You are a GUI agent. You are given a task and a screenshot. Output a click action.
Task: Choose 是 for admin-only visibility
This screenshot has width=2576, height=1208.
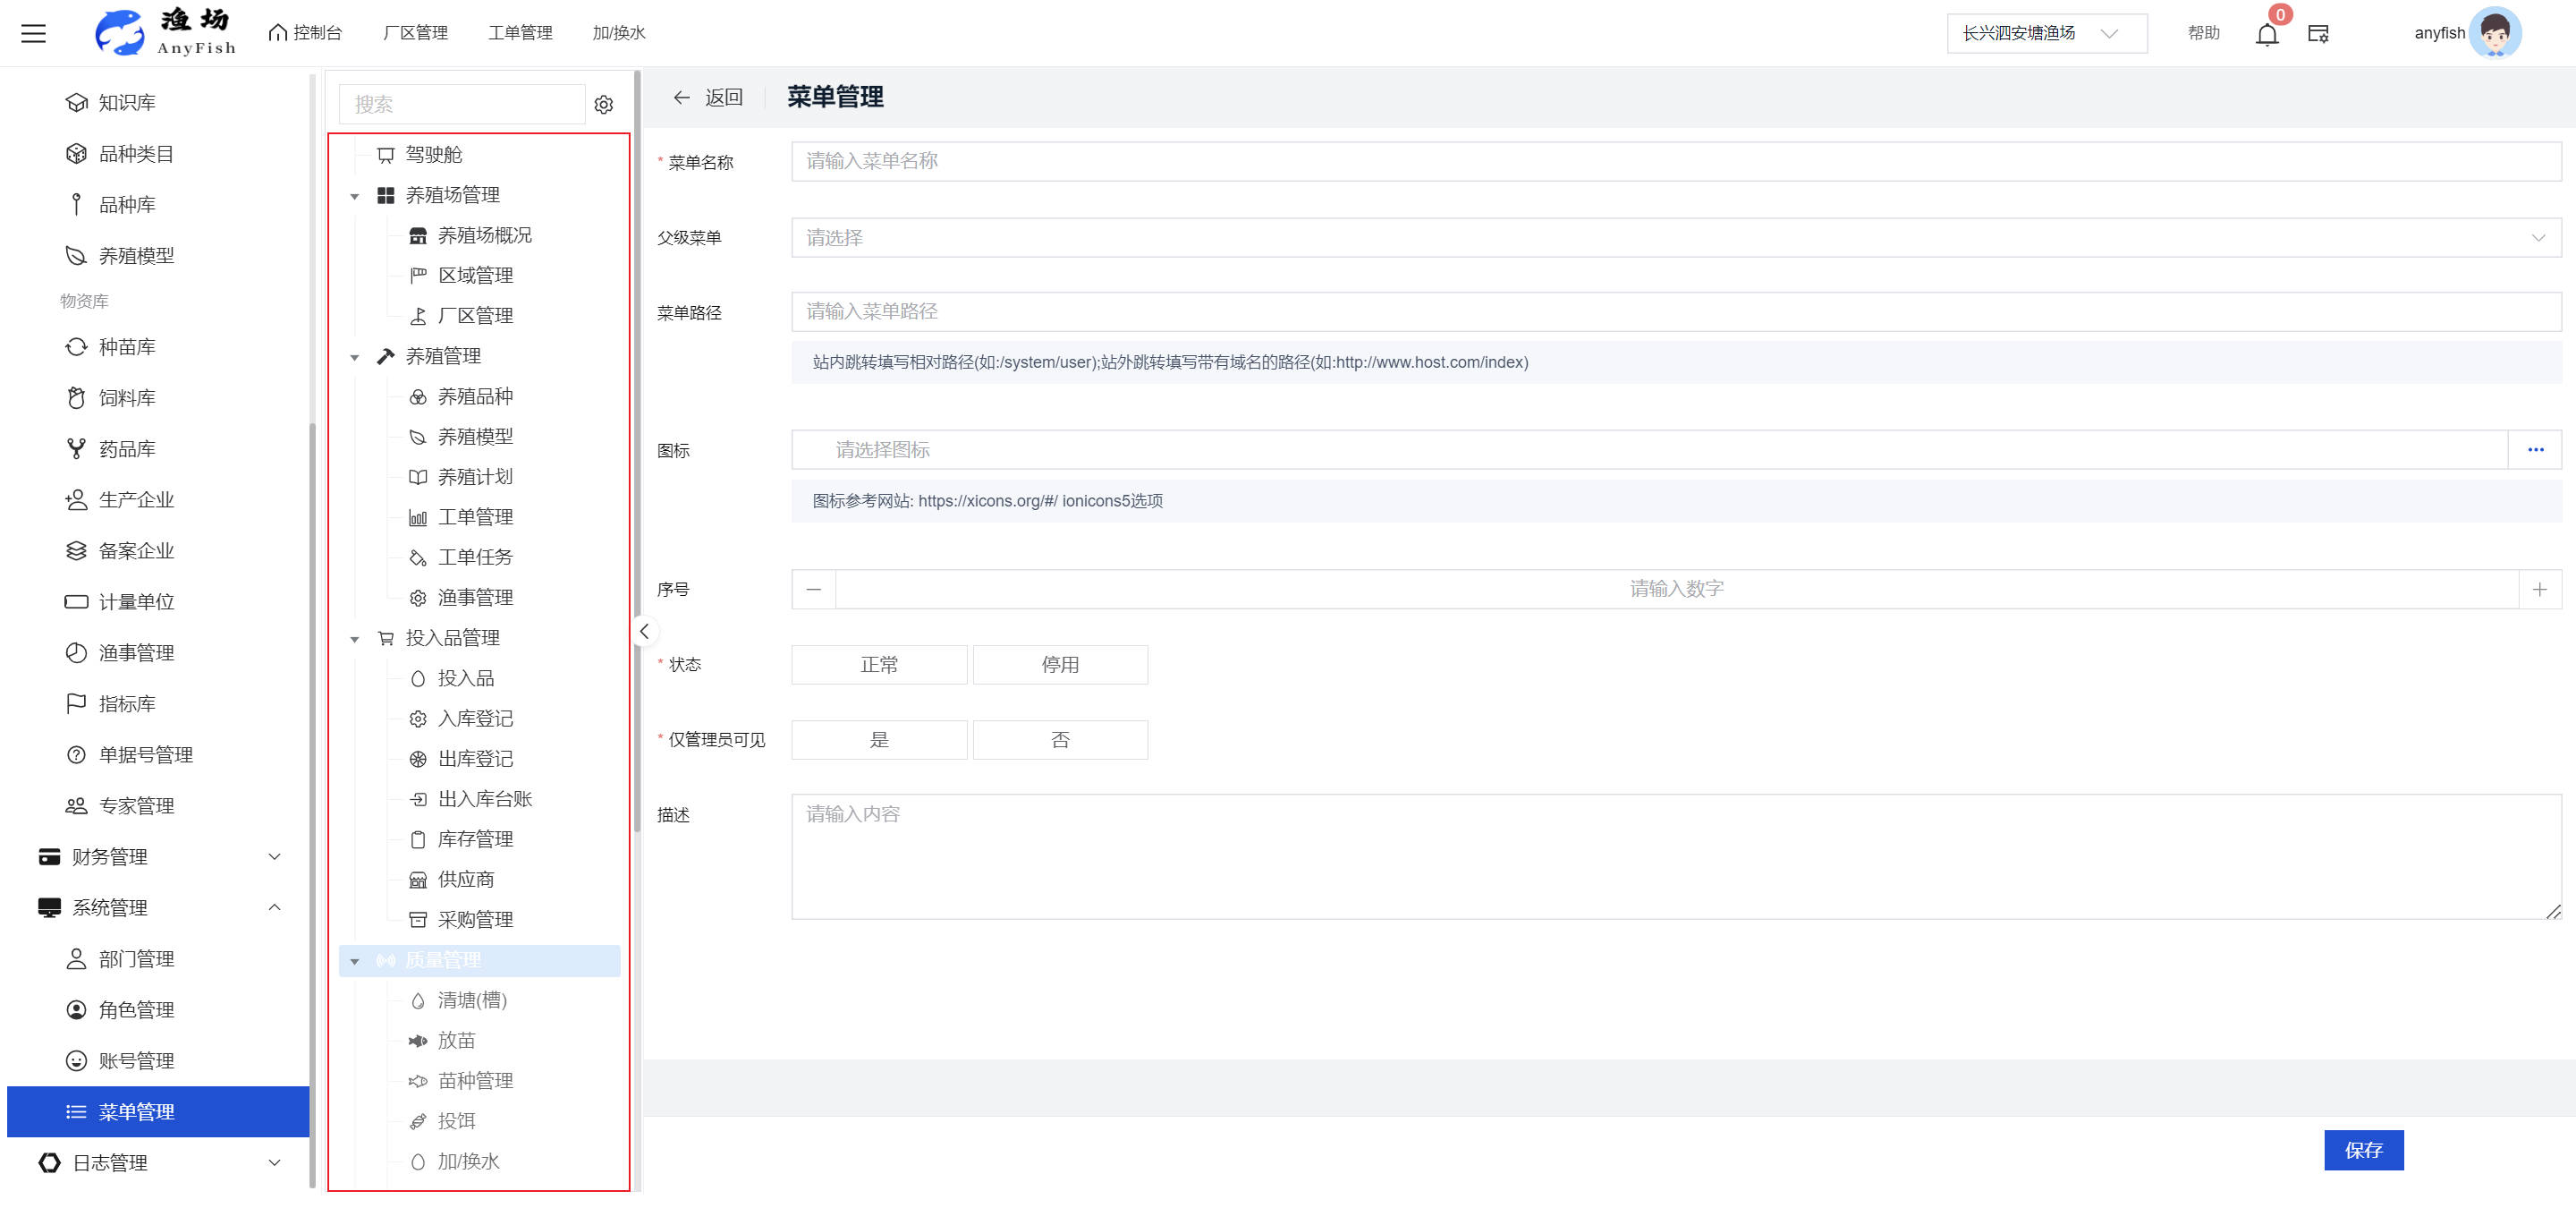click(x=878, y=740)
